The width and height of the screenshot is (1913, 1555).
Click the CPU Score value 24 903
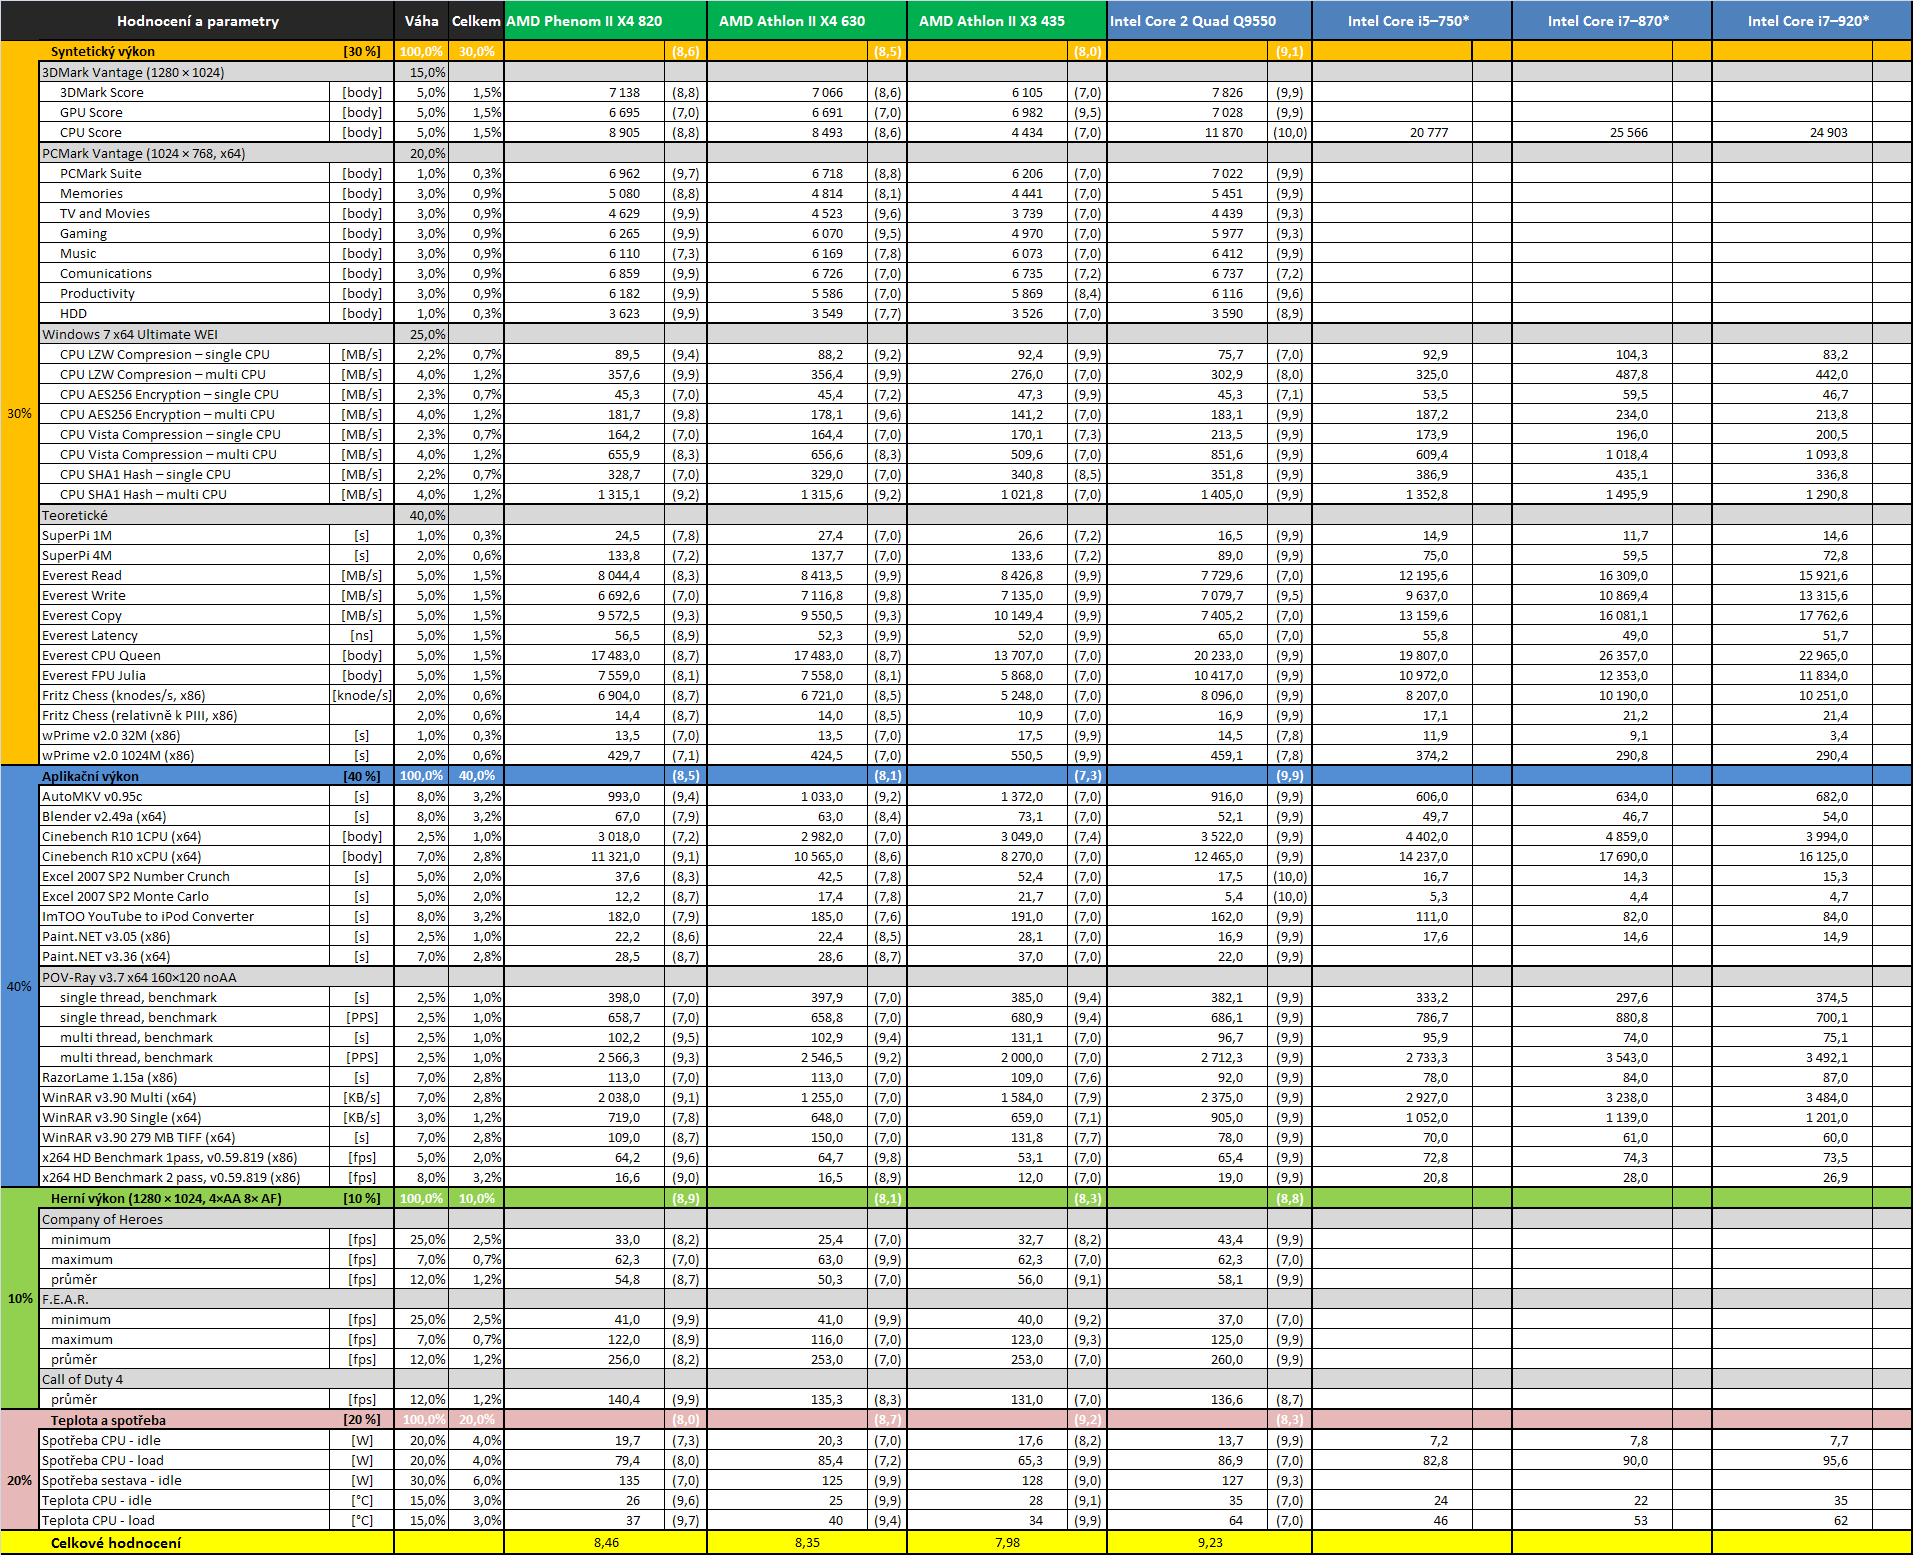click(x=1828, y=132)
